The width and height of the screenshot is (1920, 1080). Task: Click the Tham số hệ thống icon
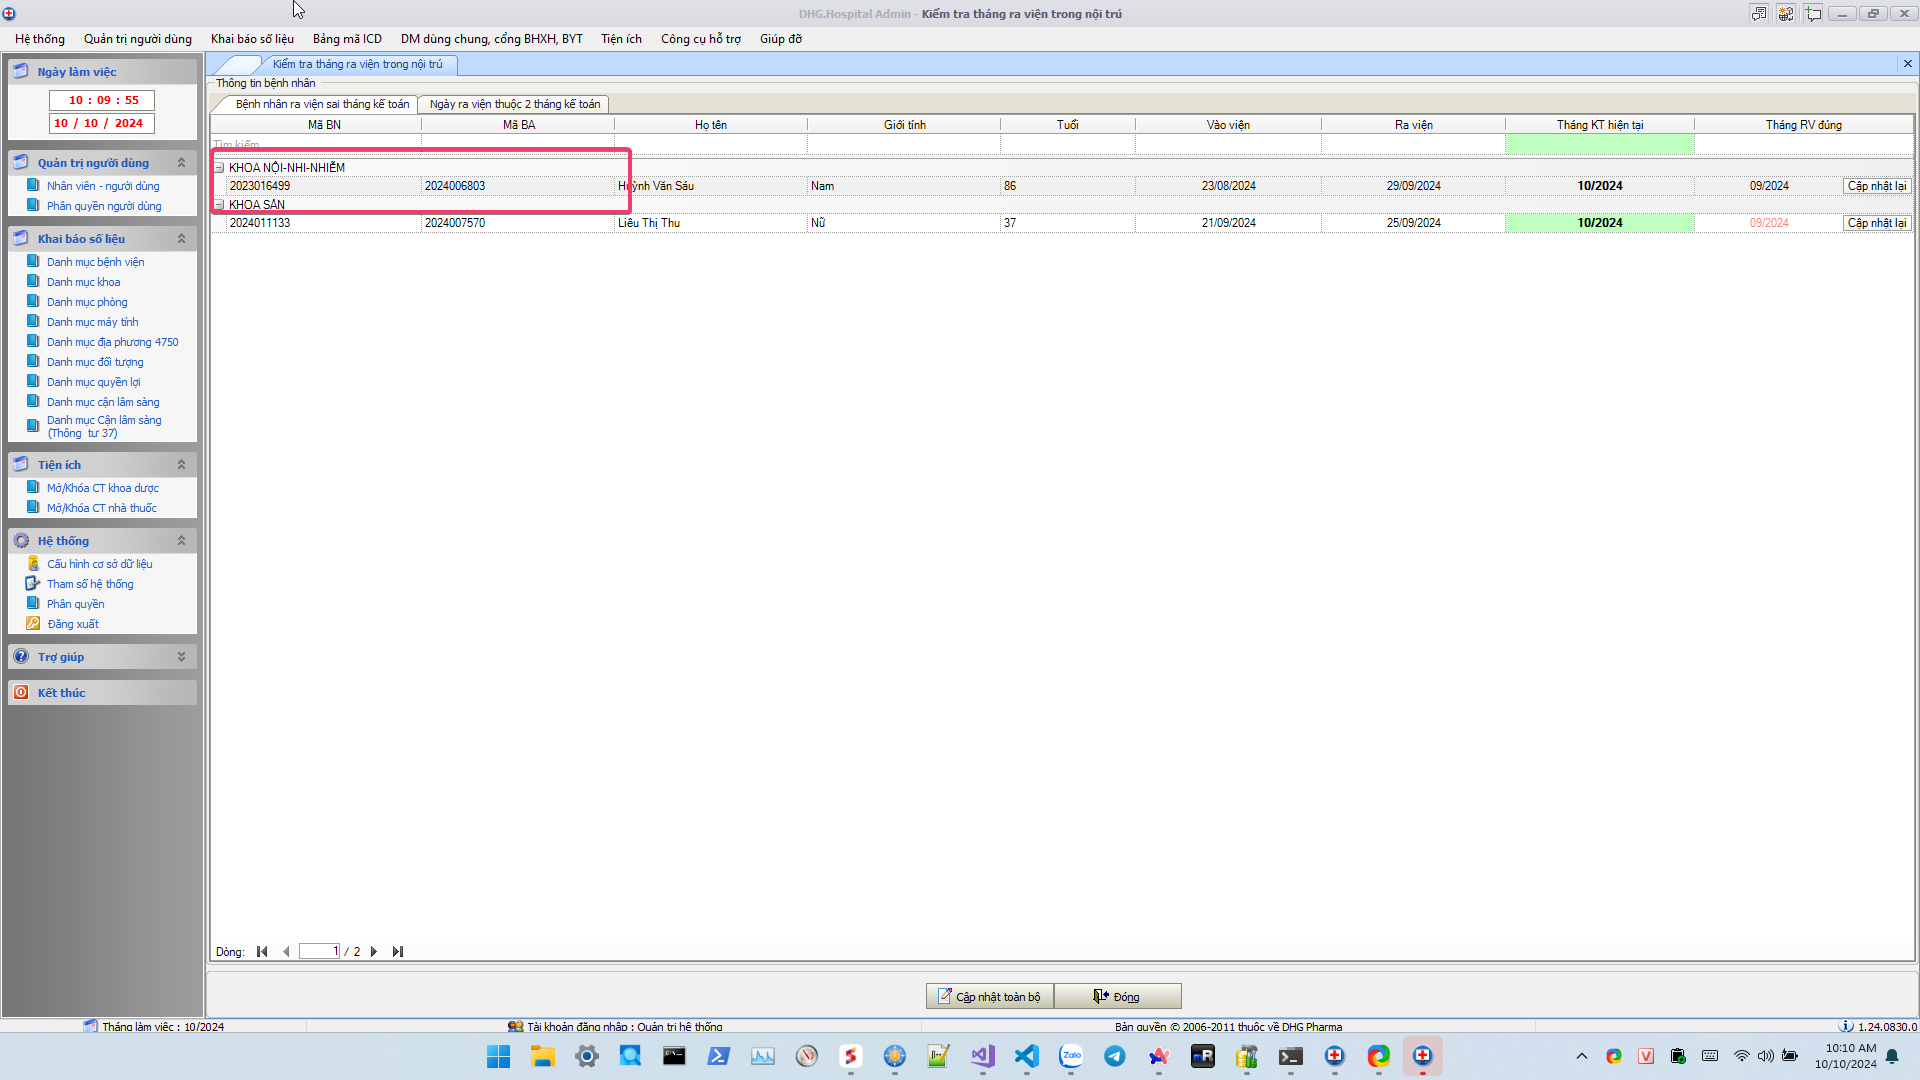pyautogui.click(x=33, y=584)
